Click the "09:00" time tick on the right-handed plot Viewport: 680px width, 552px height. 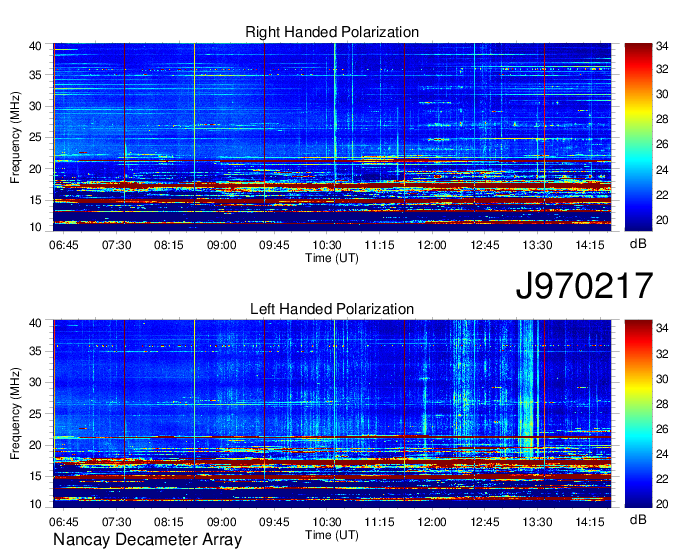click(x=222, y=245)
